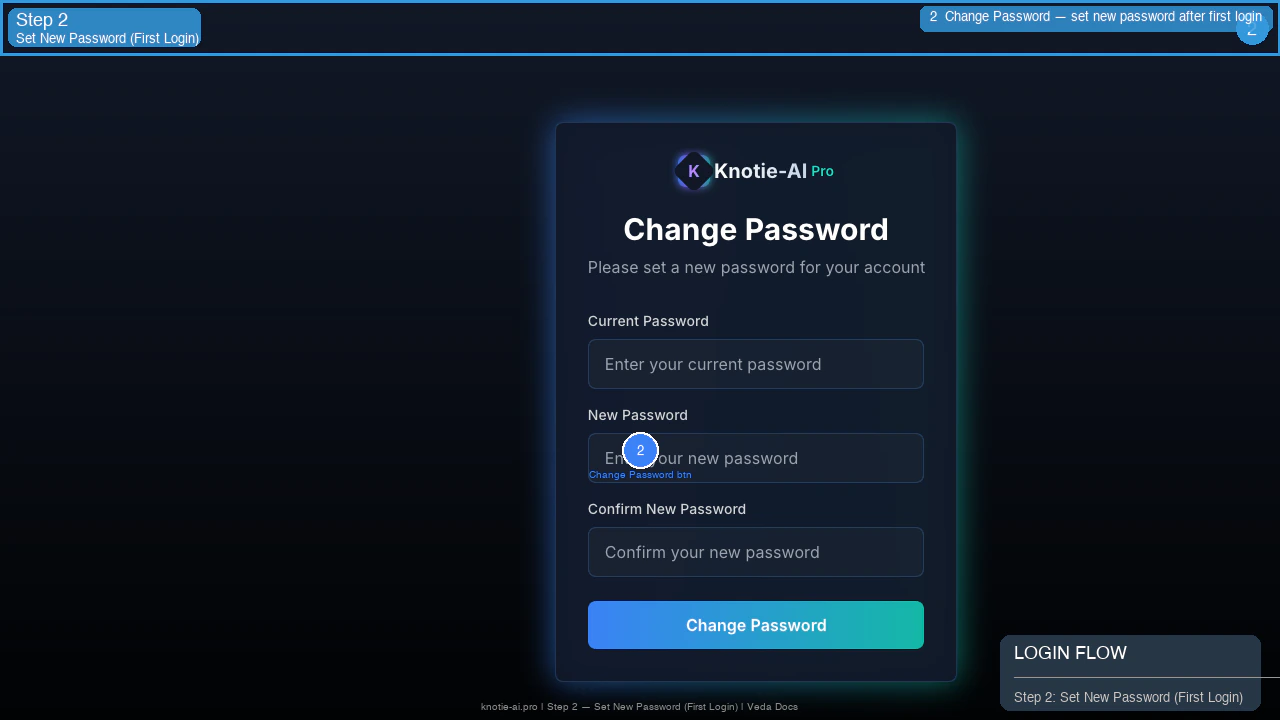
Task: Focus the Current Password field
Action: (x=756, y=364)
